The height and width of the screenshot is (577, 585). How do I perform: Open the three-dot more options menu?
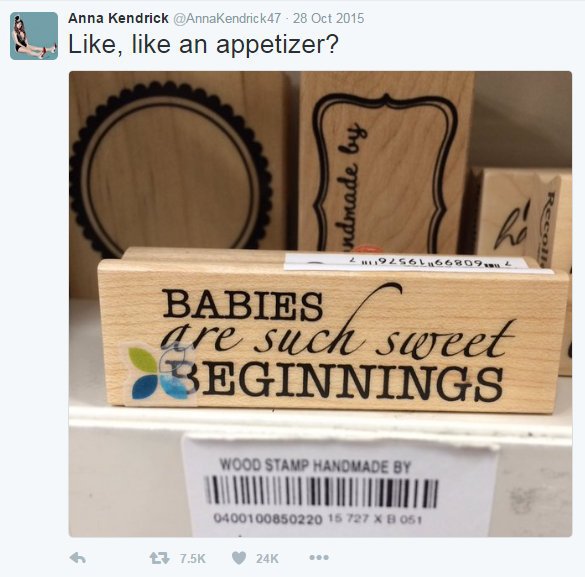click(319, 558)
